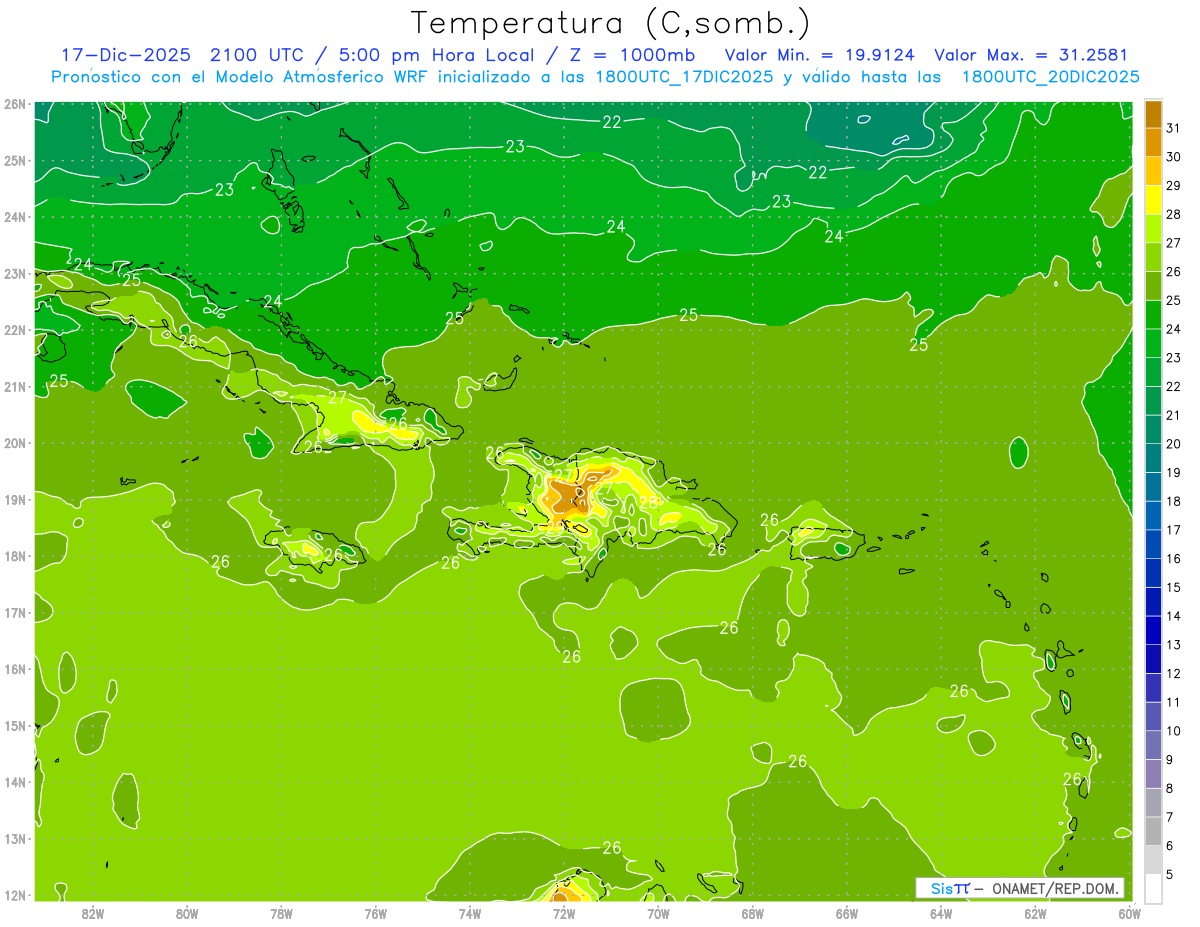1200x927 pixels.
Task: Click the "18N" latitude axis label
Action: point(14,556)
